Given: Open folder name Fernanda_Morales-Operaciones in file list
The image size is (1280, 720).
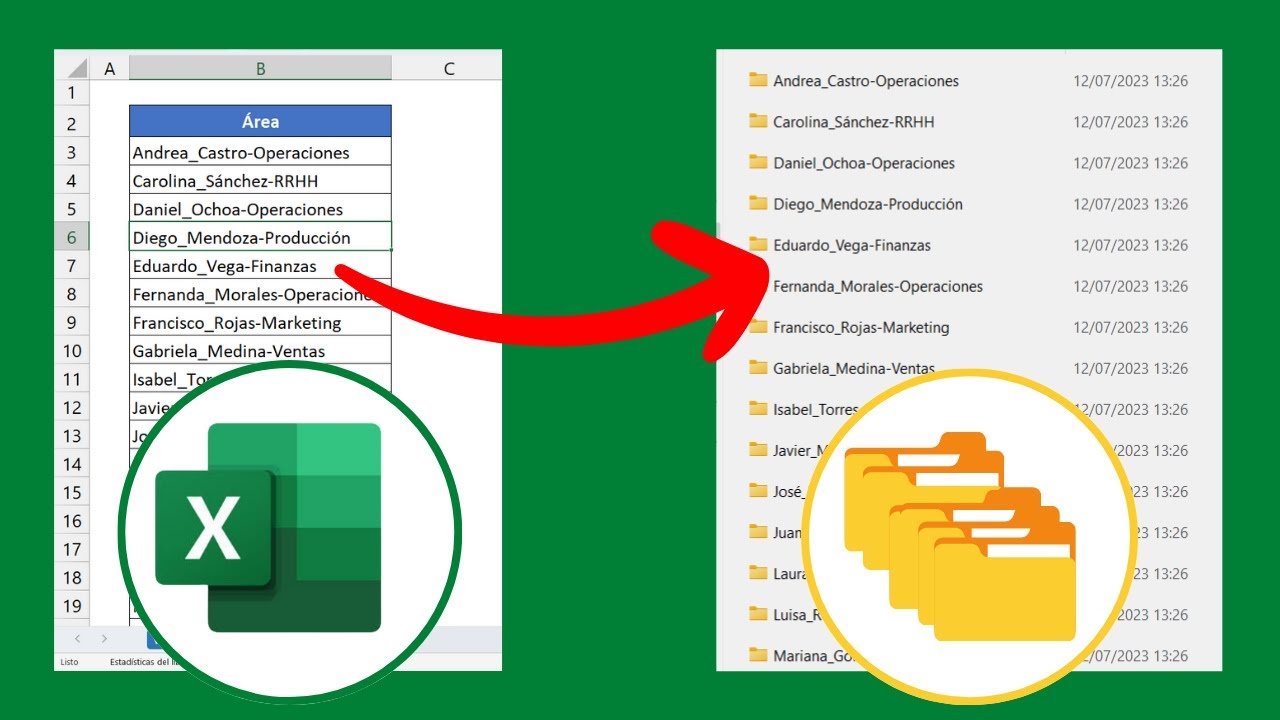Looking at the screenshot, I should tap(878, 286).
